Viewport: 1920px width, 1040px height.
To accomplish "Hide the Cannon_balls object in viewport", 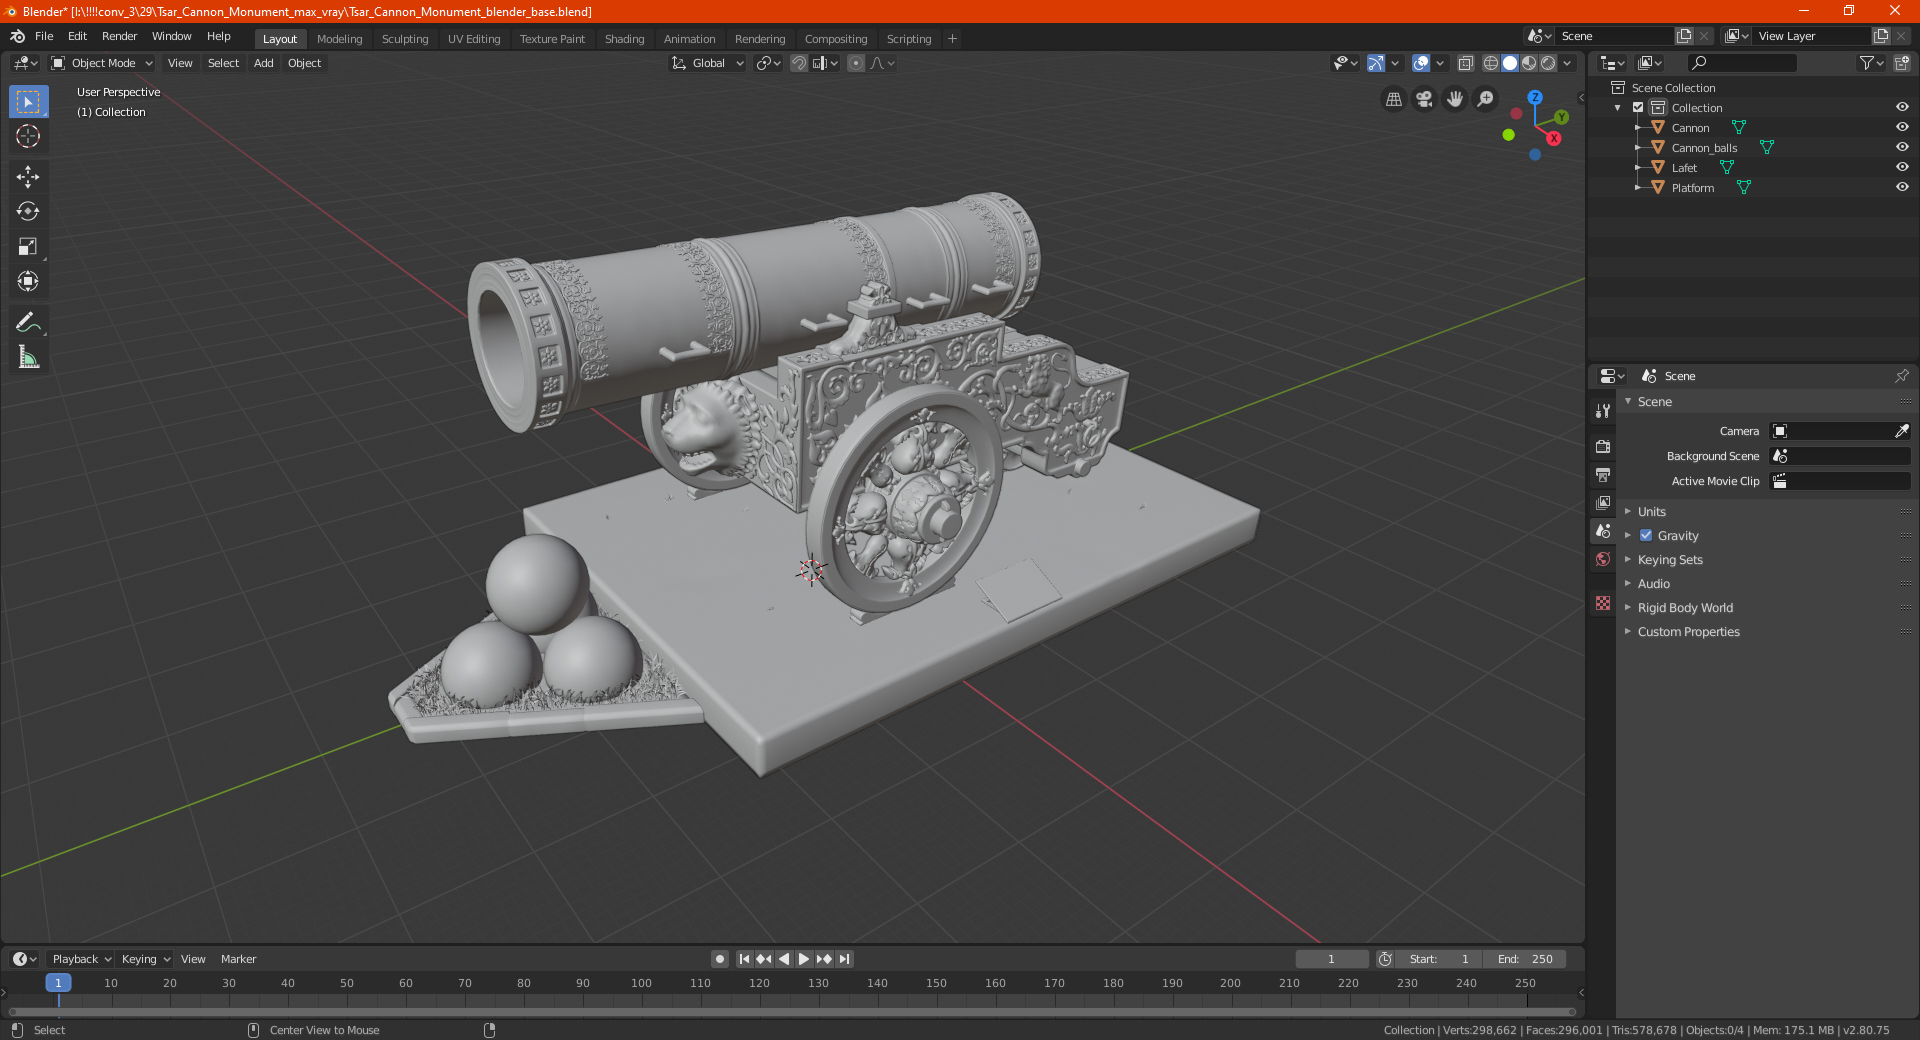I will 1902,147.
